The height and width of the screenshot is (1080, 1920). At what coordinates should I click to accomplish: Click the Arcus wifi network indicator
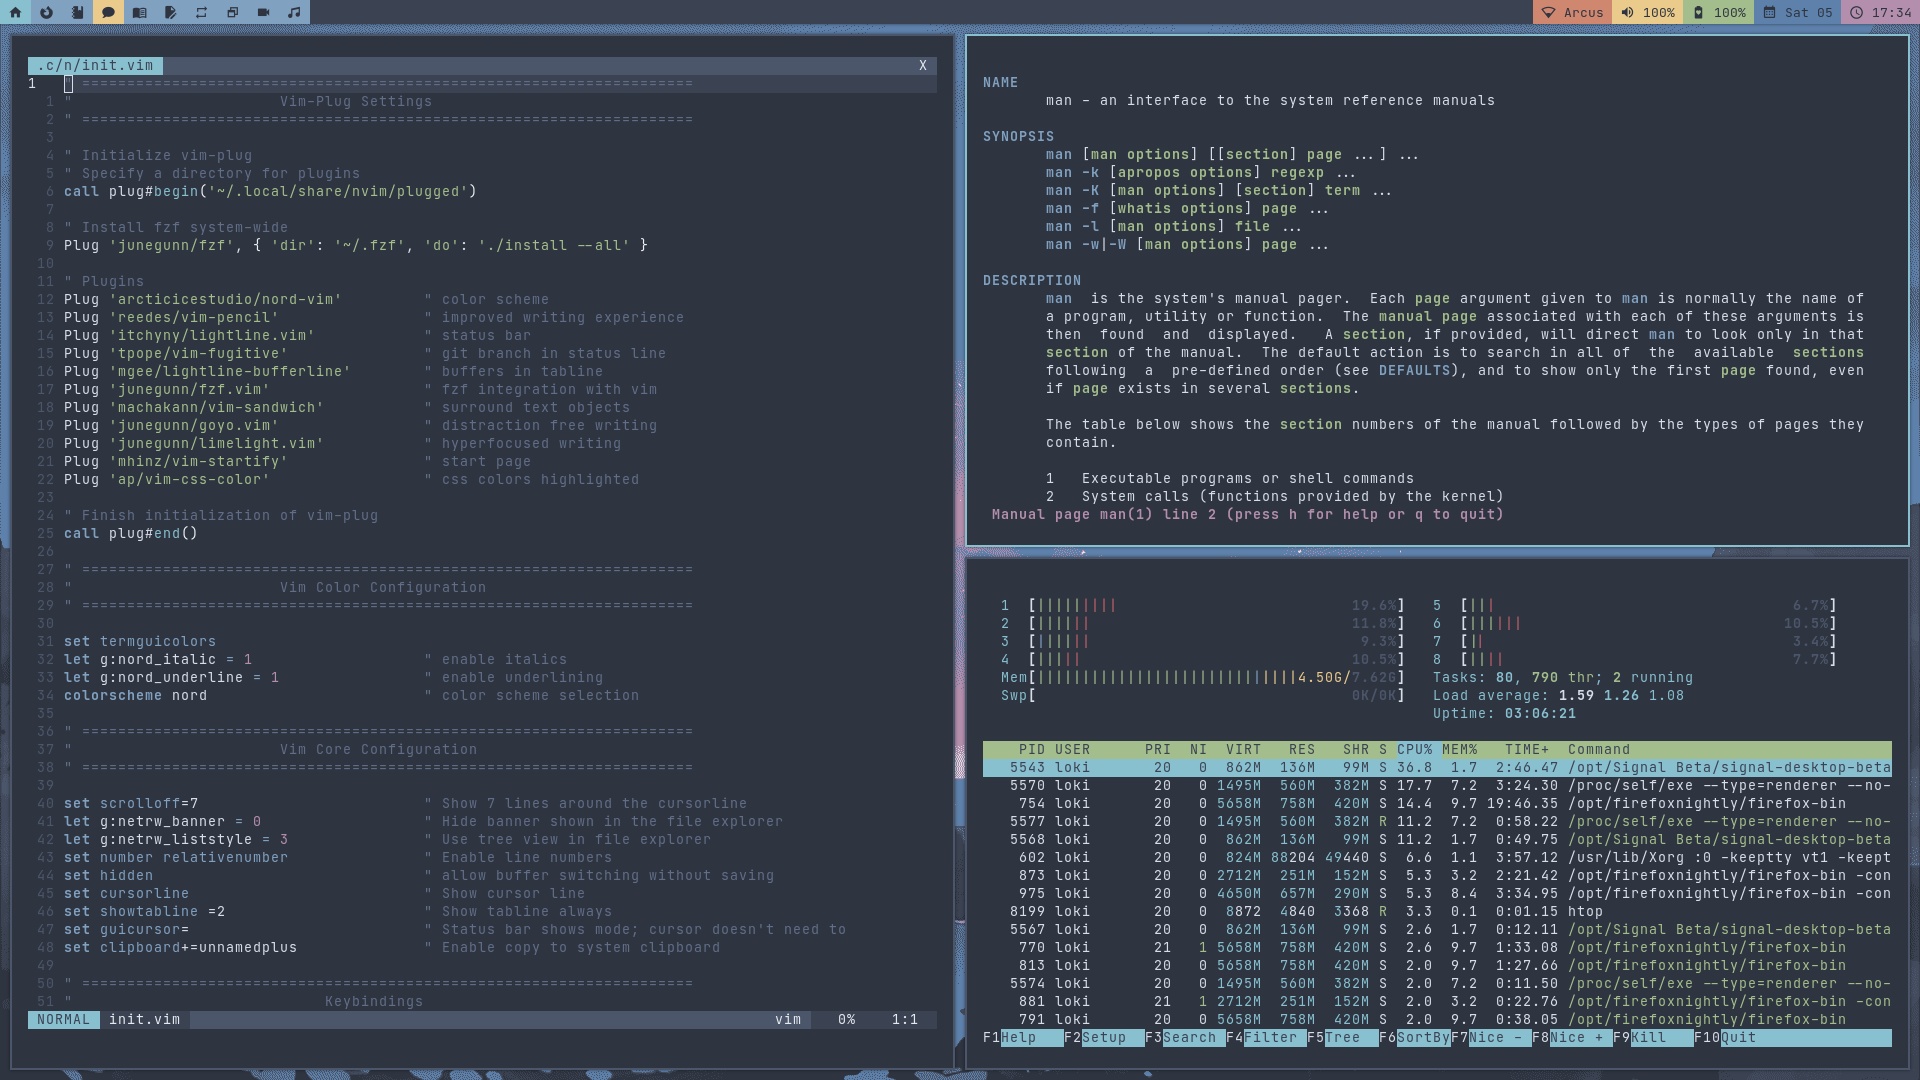[x=1572, y=12]
